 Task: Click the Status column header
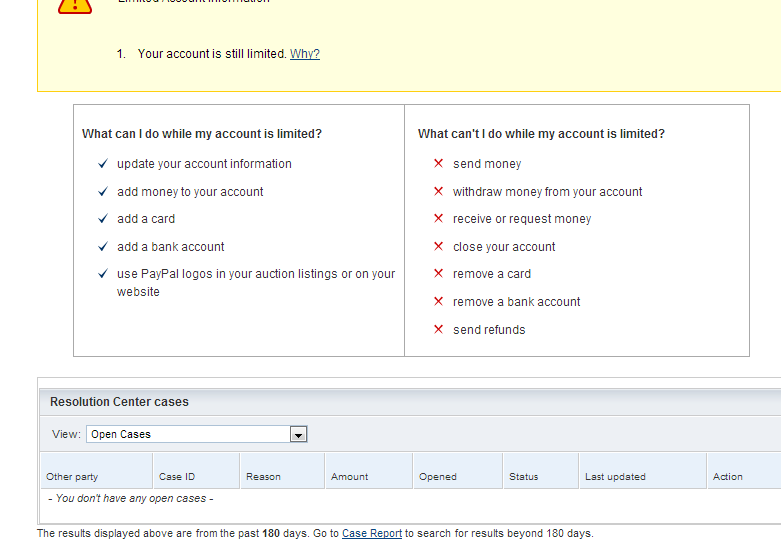[524, 477]
